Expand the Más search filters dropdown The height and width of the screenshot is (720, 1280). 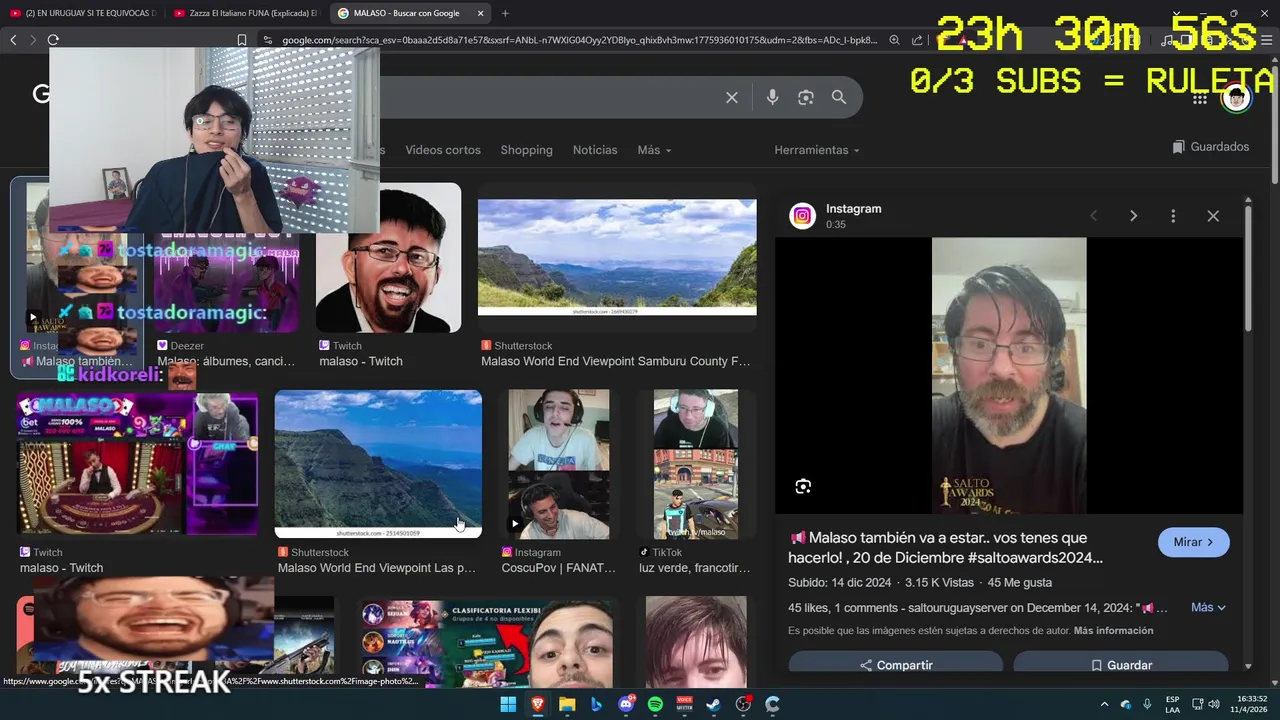(654, 150)
